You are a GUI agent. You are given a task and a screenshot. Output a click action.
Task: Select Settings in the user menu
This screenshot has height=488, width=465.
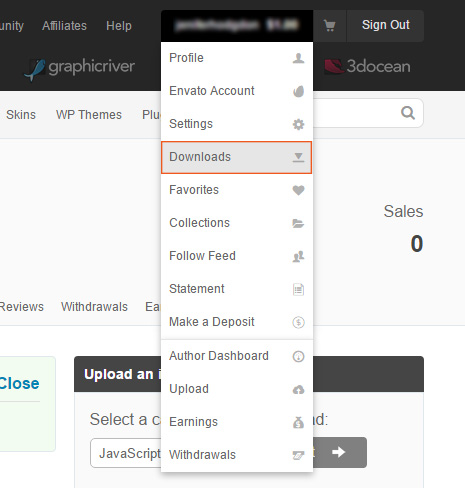[237, 124]
